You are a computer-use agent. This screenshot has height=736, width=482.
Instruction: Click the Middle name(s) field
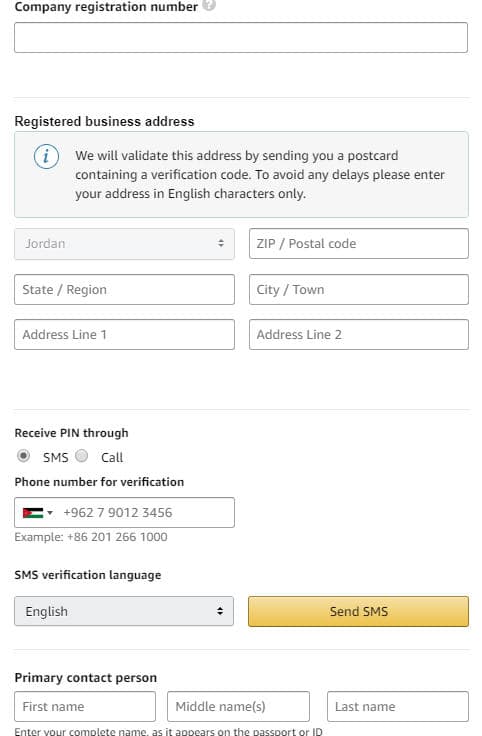(x=238, y=706)
